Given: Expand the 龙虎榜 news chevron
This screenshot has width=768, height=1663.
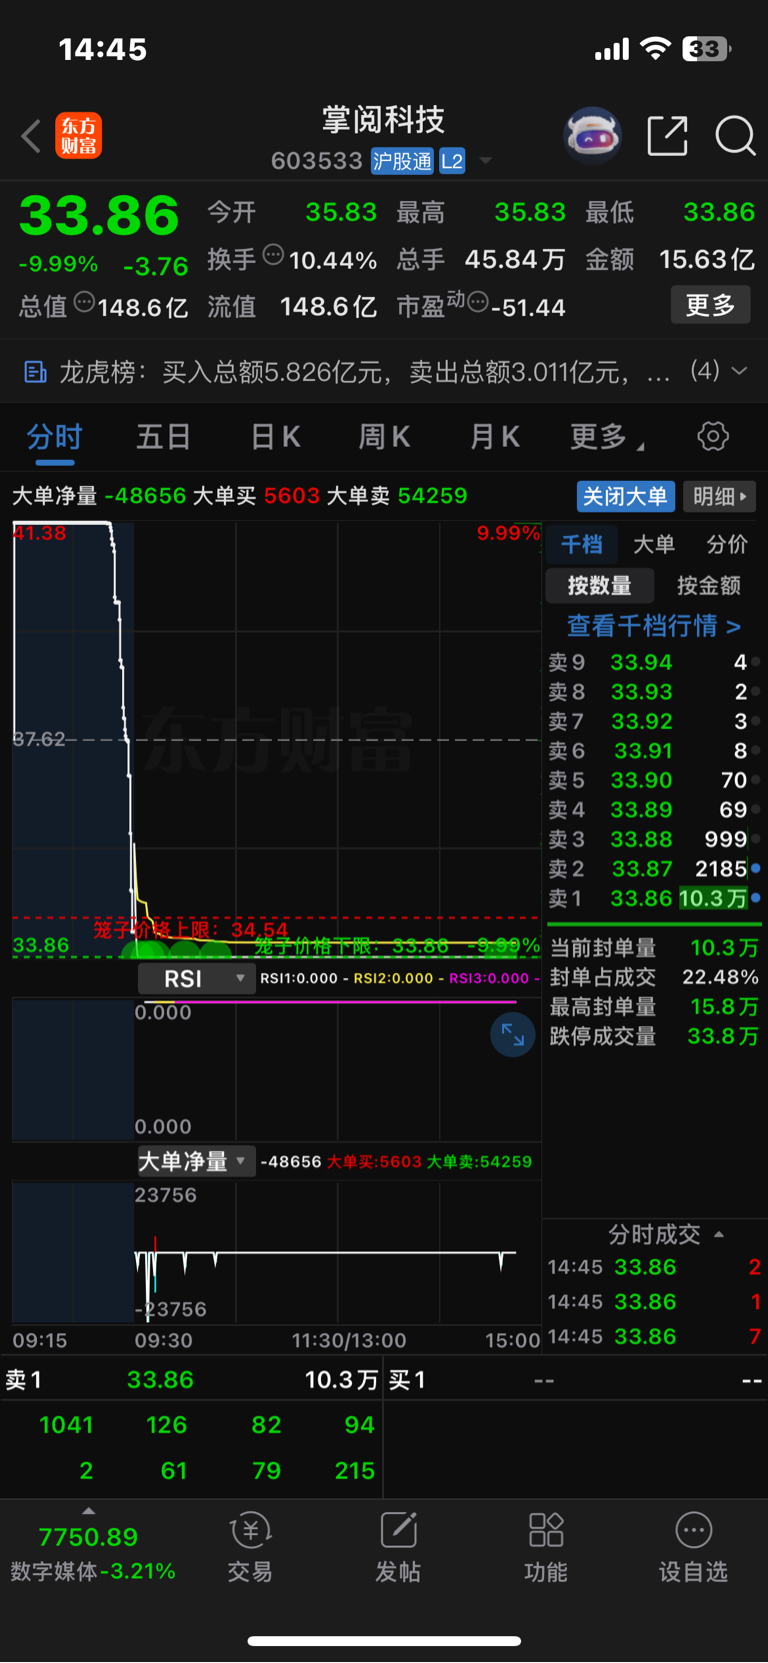Looking at the screenshot, I should [x=740, y=371].
